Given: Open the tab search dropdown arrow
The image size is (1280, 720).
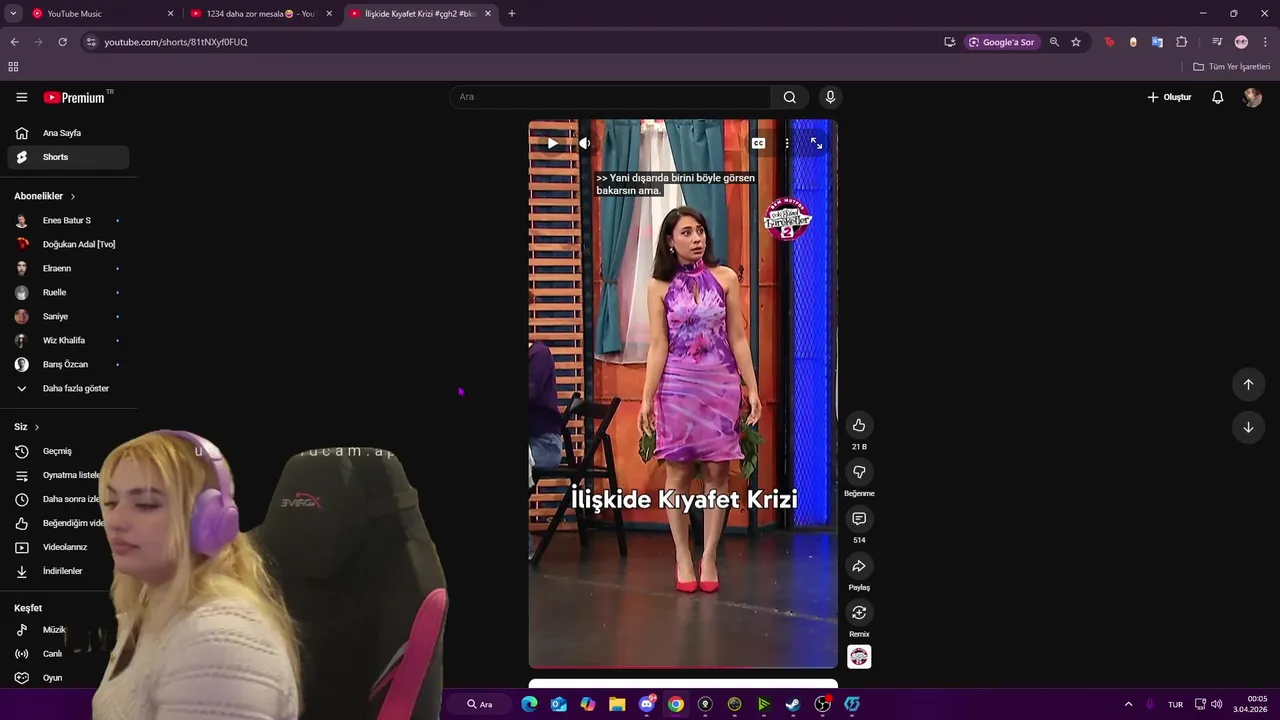Looking at the screenshot, I should pos(13,14).
